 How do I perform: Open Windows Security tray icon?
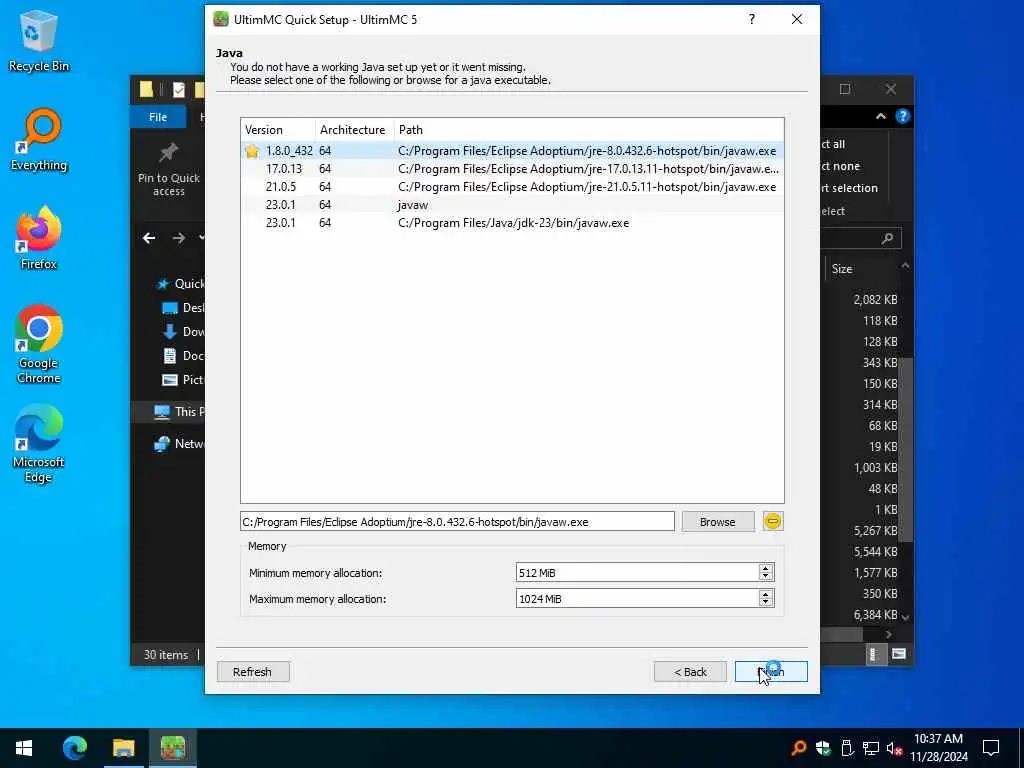[x=822, y=748]
